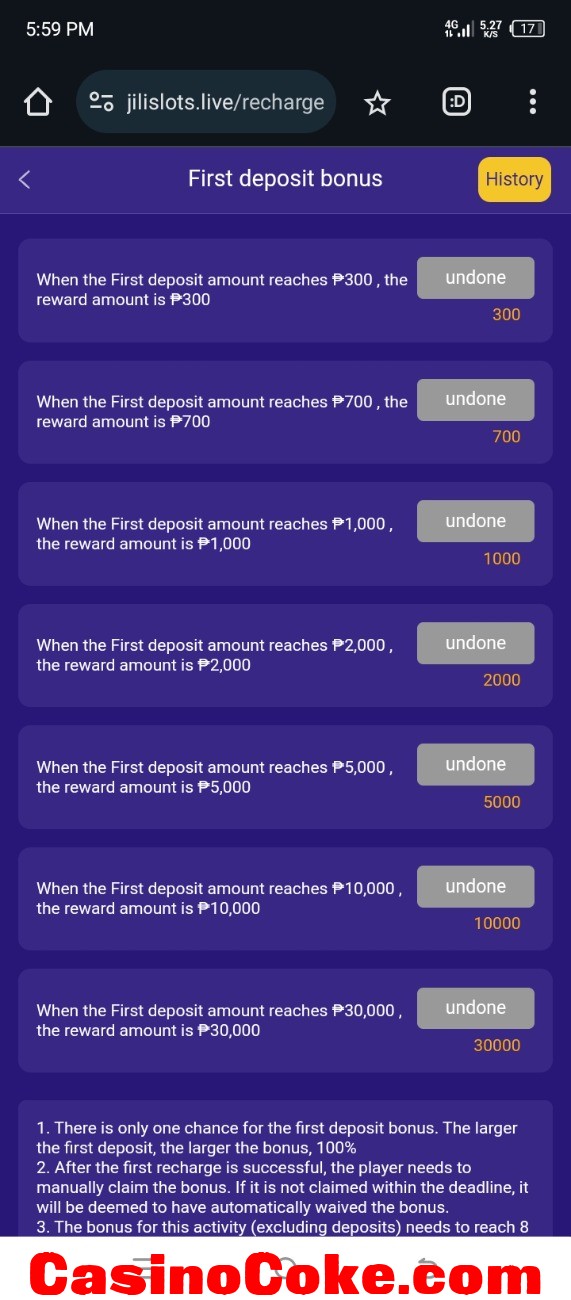The image size is (571, 1300).
Task: Tap the battery status indicator
Action: [528, 29]
